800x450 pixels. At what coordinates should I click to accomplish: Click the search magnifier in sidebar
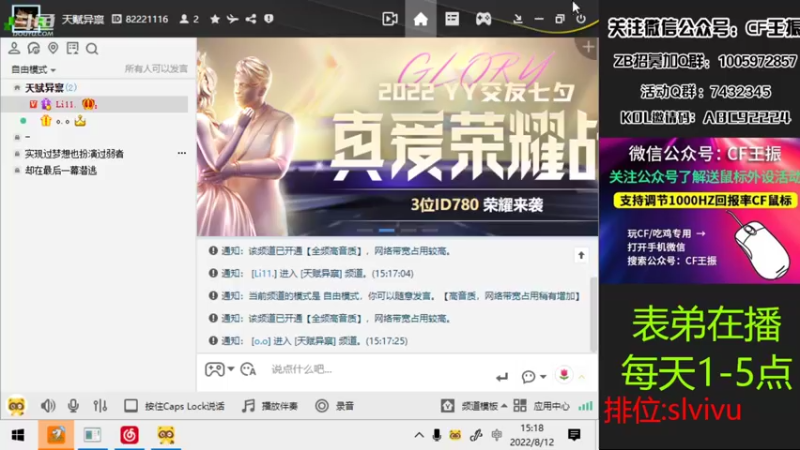pos(92,49)
